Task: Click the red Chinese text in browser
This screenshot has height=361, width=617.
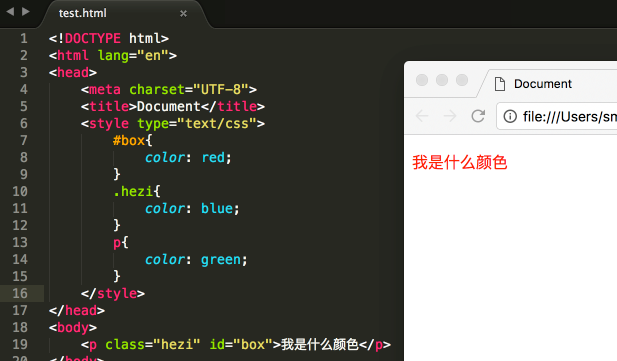Action: [460, 162]
